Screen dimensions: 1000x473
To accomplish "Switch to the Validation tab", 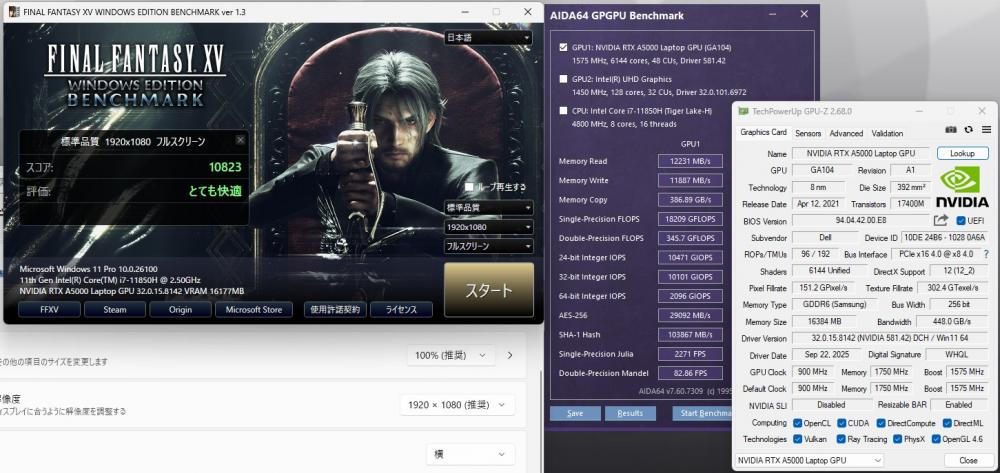I will [887, 133].
